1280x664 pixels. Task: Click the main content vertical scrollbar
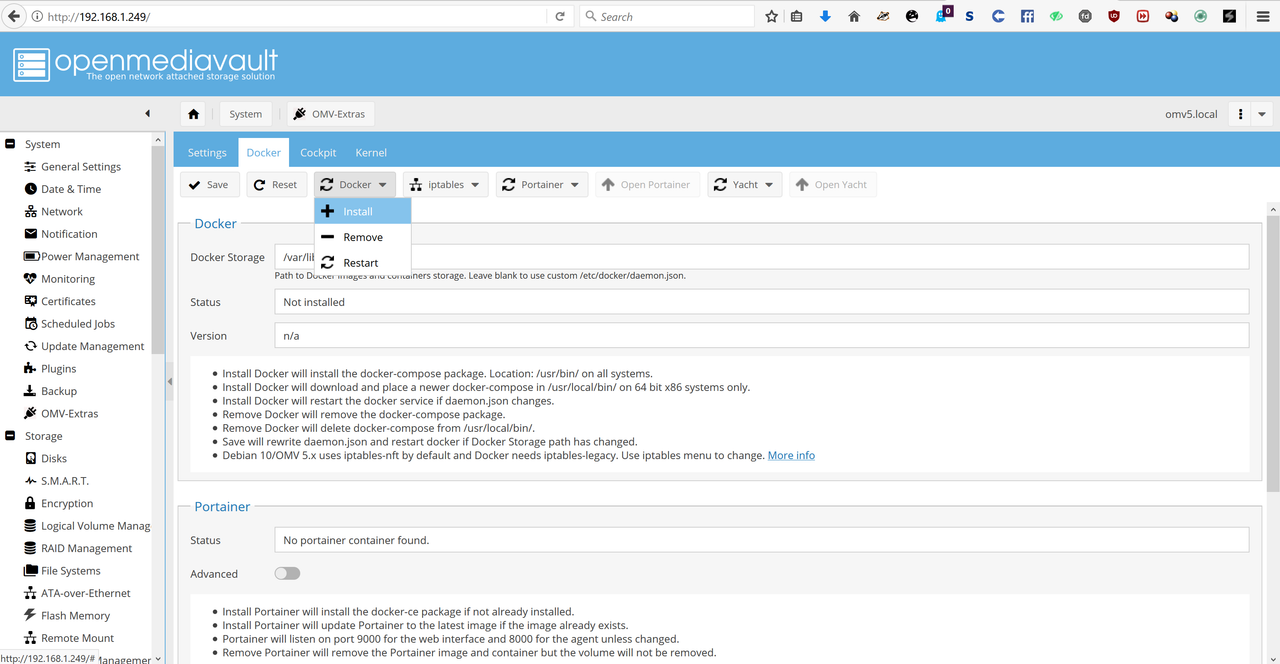point(1273,355)
